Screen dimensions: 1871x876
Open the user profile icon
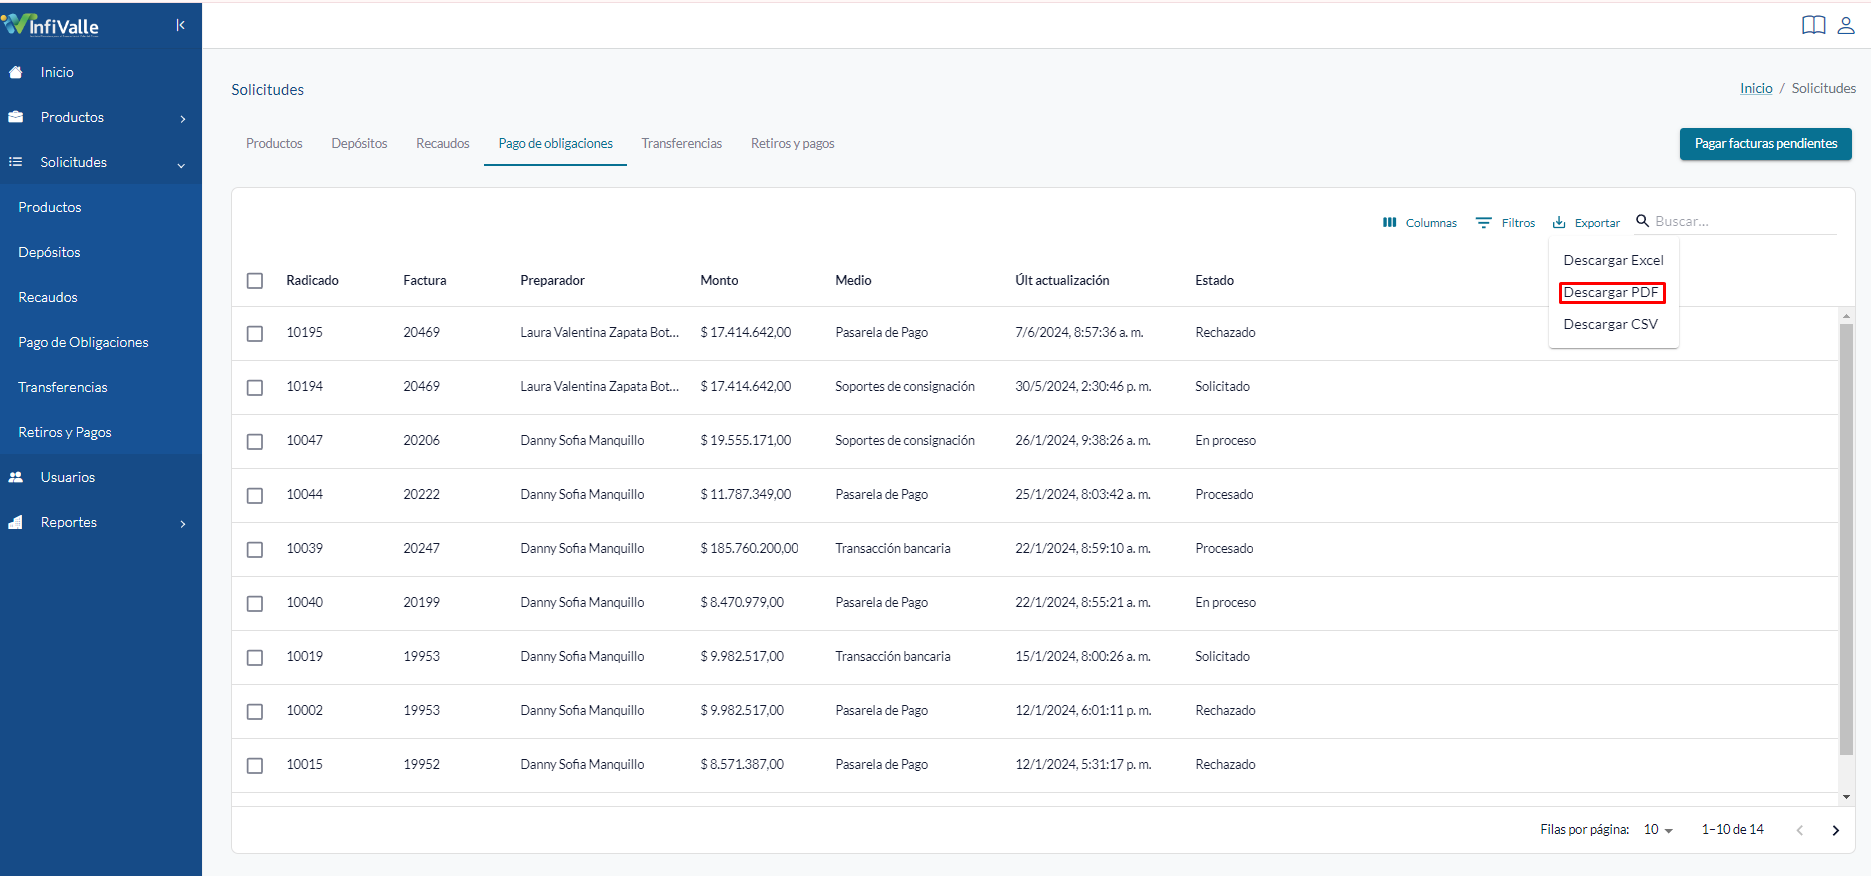pyautogui.click(x=1846, y=25)
